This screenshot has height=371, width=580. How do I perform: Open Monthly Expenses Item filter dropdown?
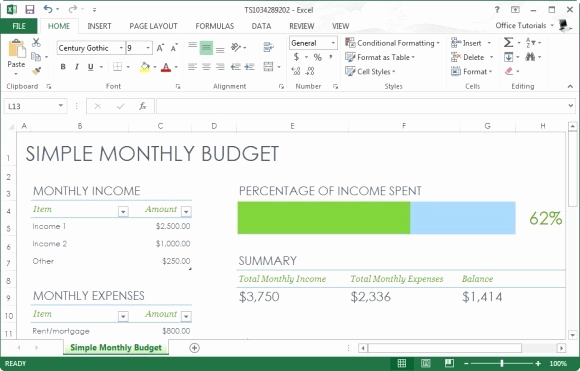click(123, 317)
